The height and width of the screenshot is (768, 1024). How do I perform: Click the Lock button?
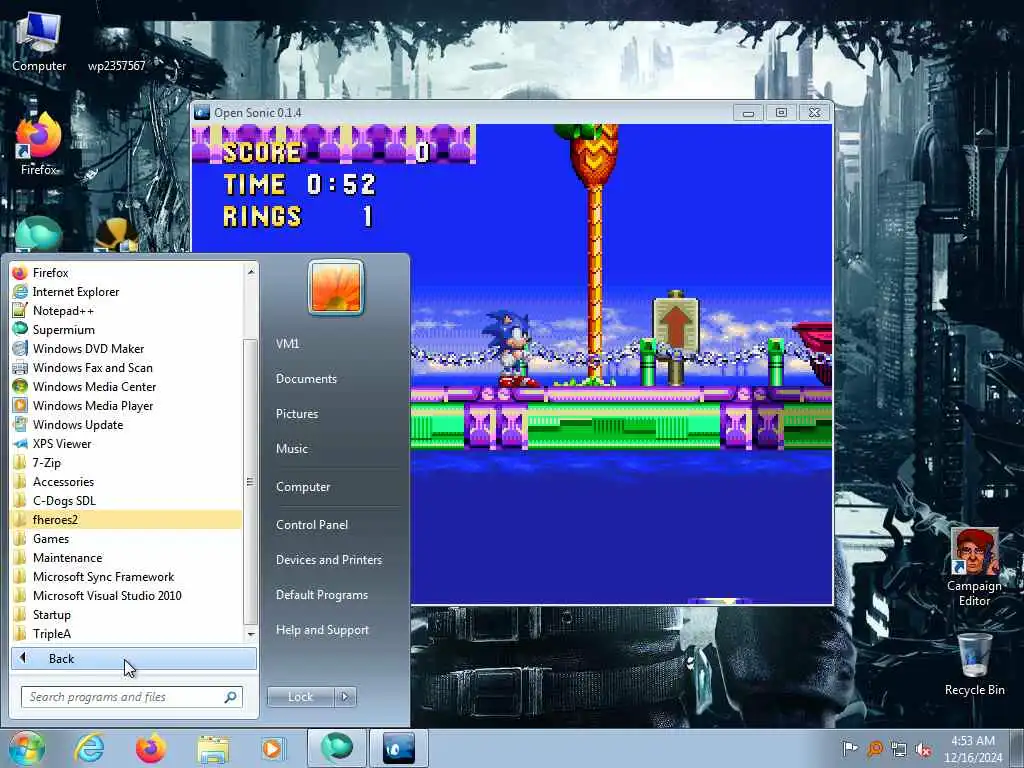[300, 697]
